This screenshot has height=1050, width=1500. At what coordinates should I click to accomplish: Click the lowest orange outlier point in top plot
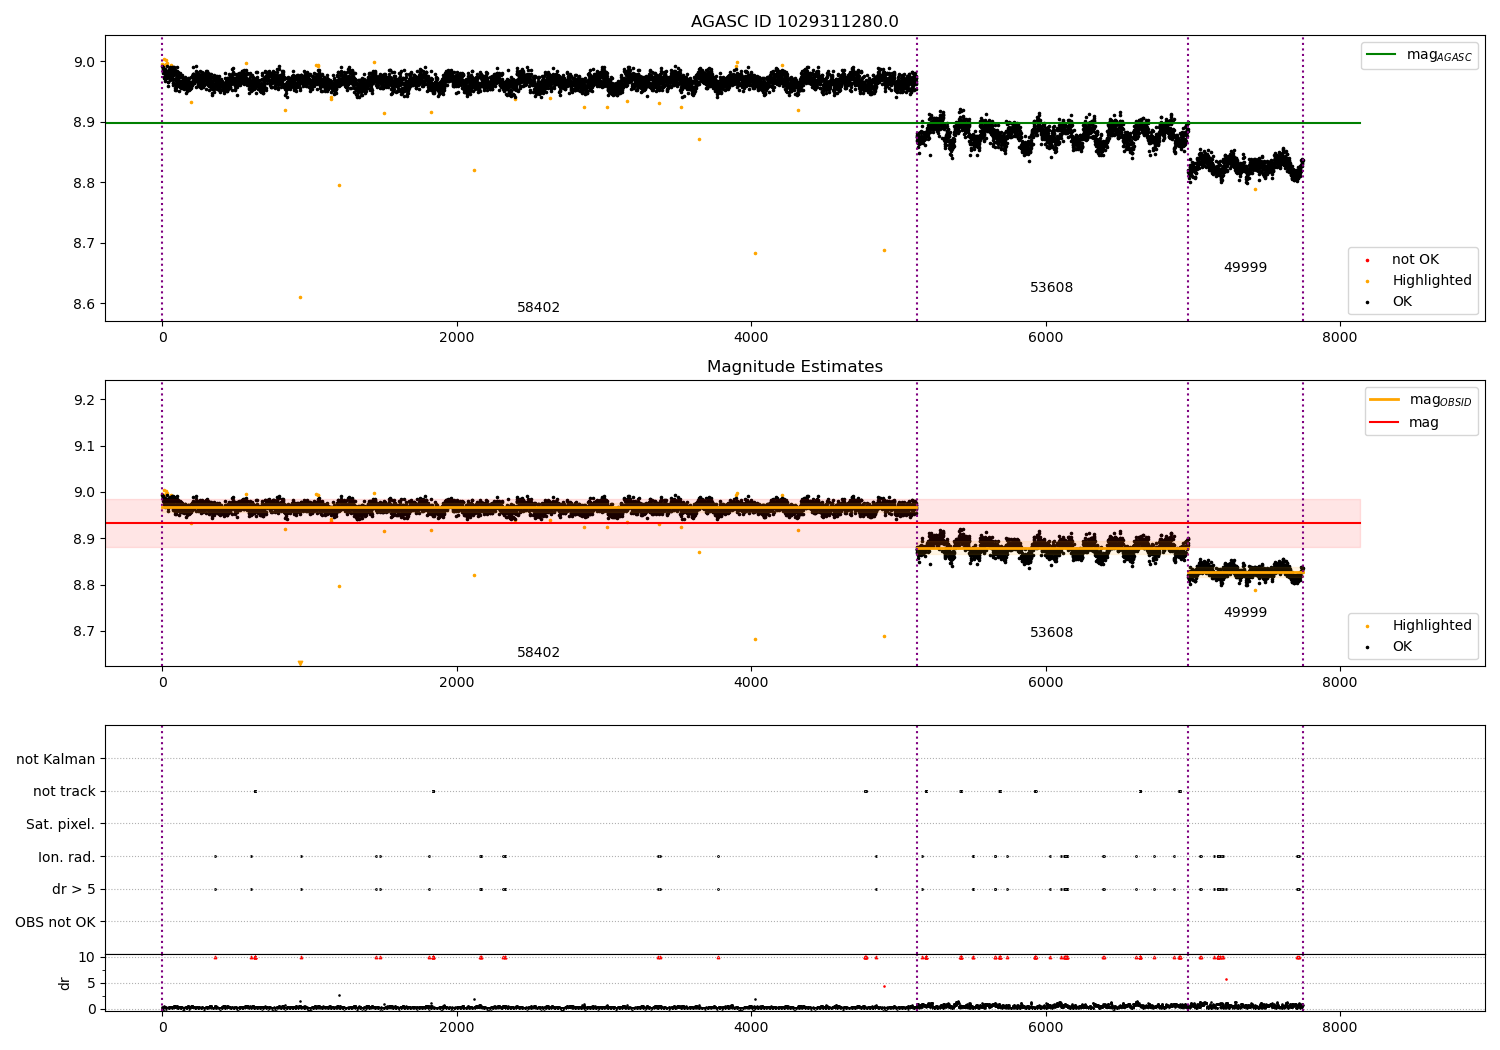pos(300,297)
